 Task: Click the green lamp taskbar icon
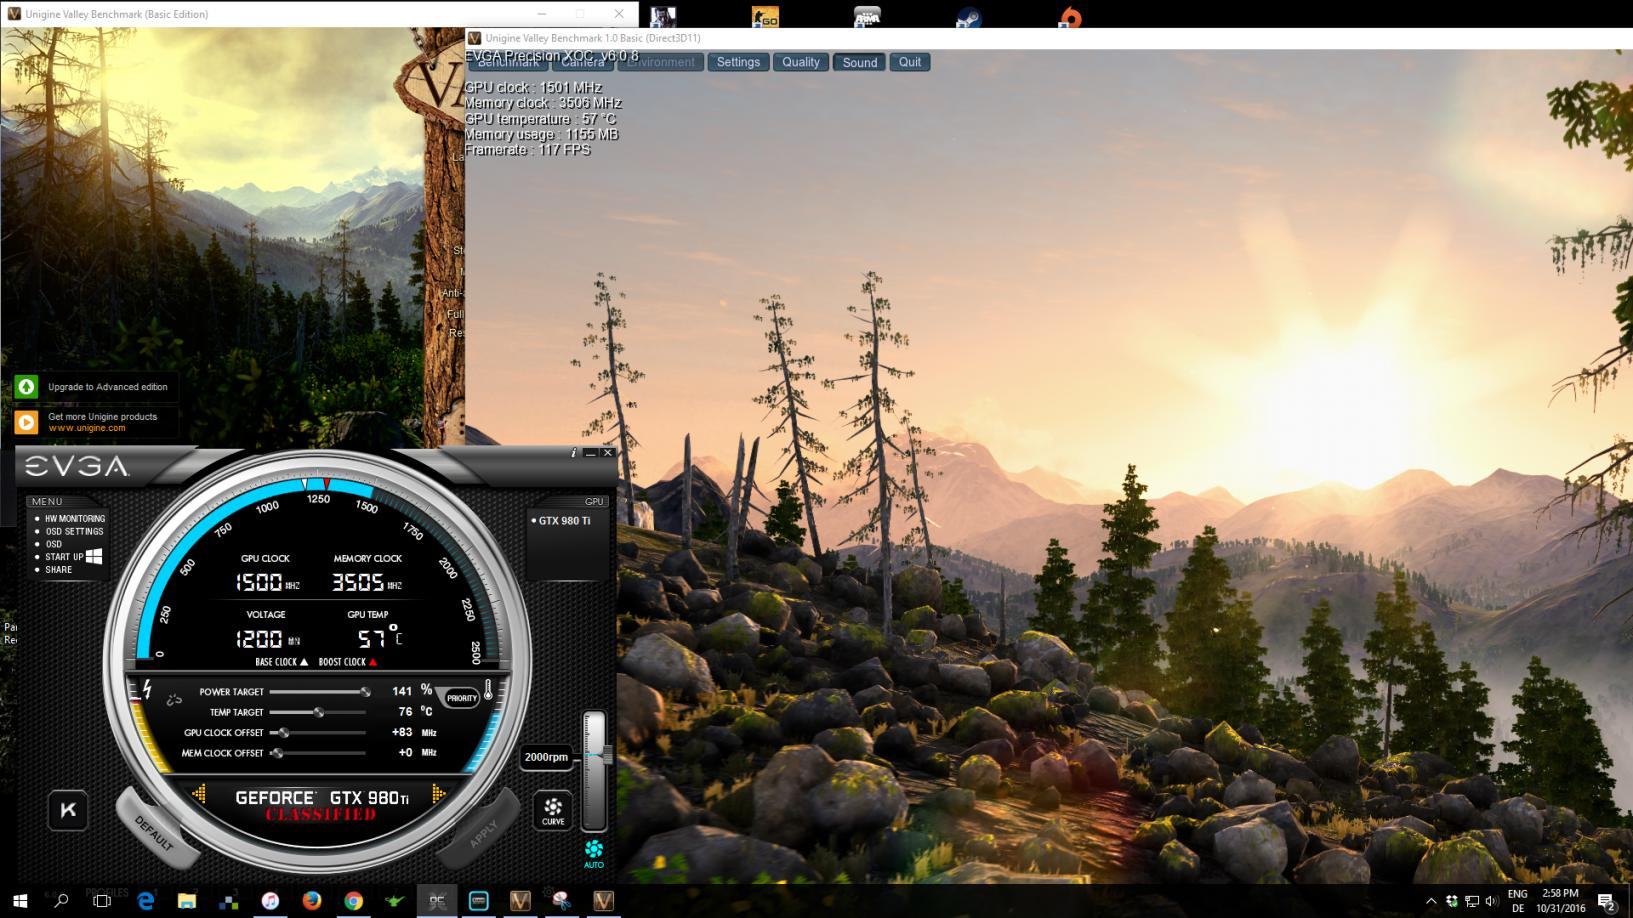click(395, 901)
